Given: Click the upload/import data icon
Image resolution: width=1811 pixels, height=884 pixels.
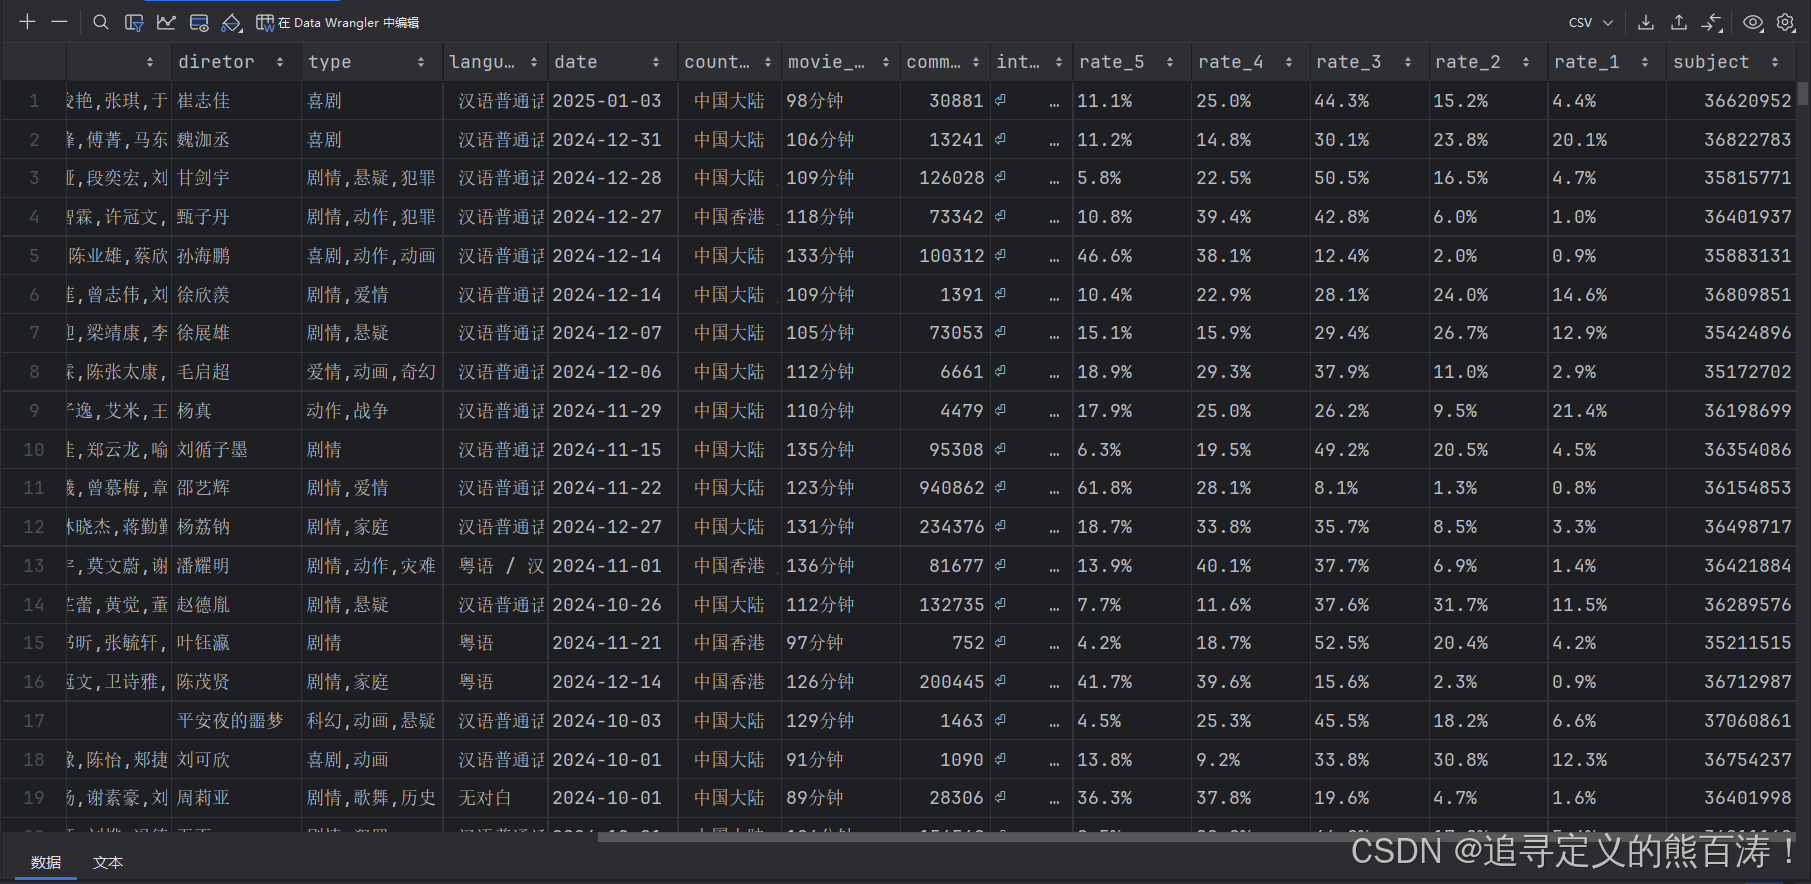Looking at the screenshot, I should pyautogui.click(x=1679, y=22).
